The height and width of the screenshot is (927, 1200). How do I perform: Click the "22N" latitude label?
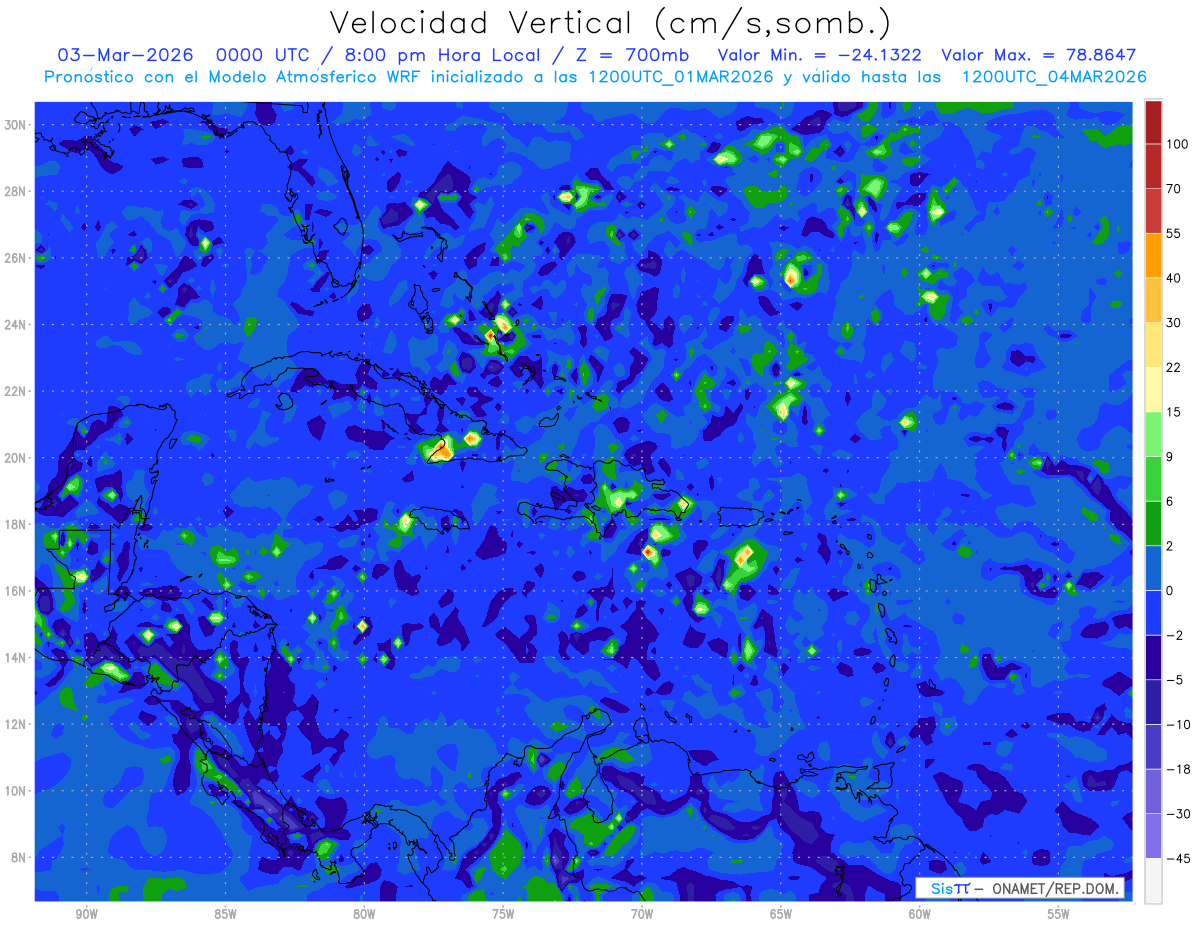click(x=16, y=391)
